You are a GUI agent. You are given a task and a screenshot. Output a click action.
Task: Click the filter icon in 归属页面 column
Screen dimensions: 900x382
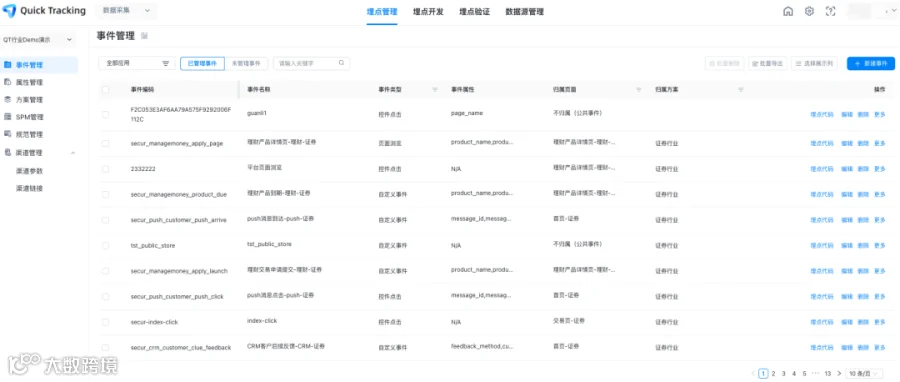pyautogui.click(x=638, y=89)
